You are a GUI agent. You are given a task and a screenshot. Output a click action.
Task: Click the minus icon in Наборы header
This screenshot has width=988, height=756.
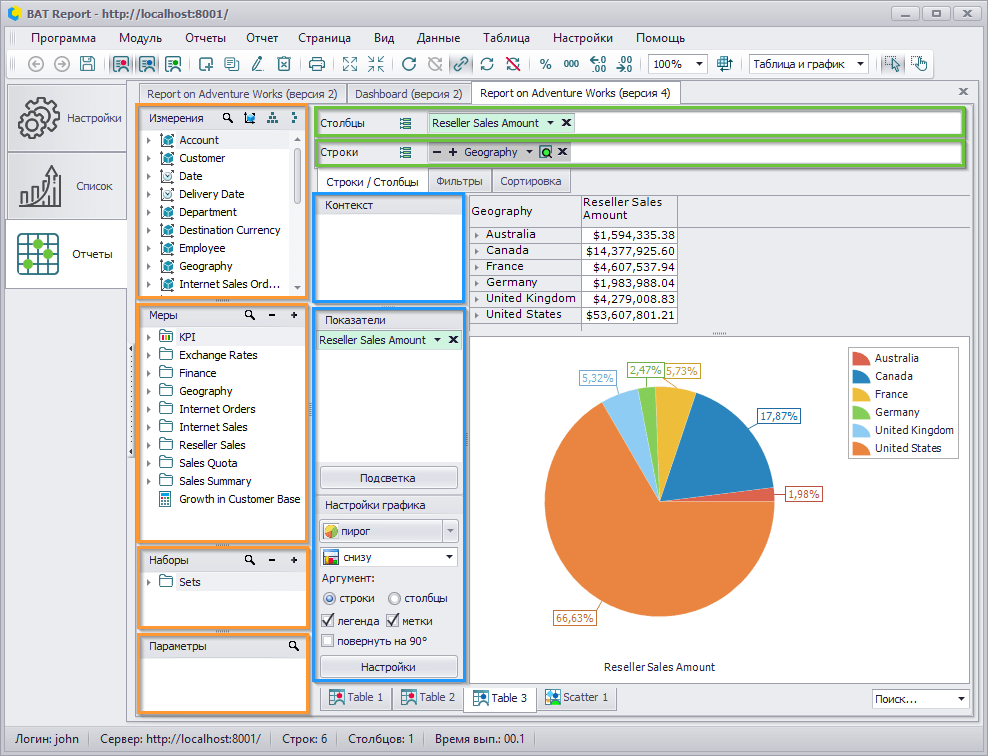(272, 560)
